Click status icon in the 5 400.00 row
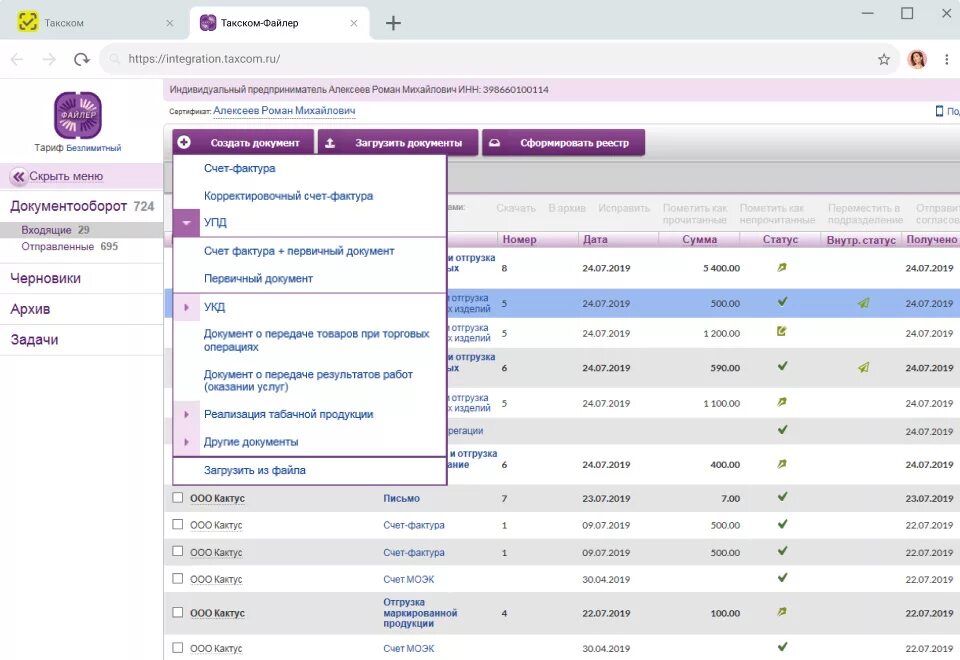This screenshot has width=960, height=660. pos(781,268)
